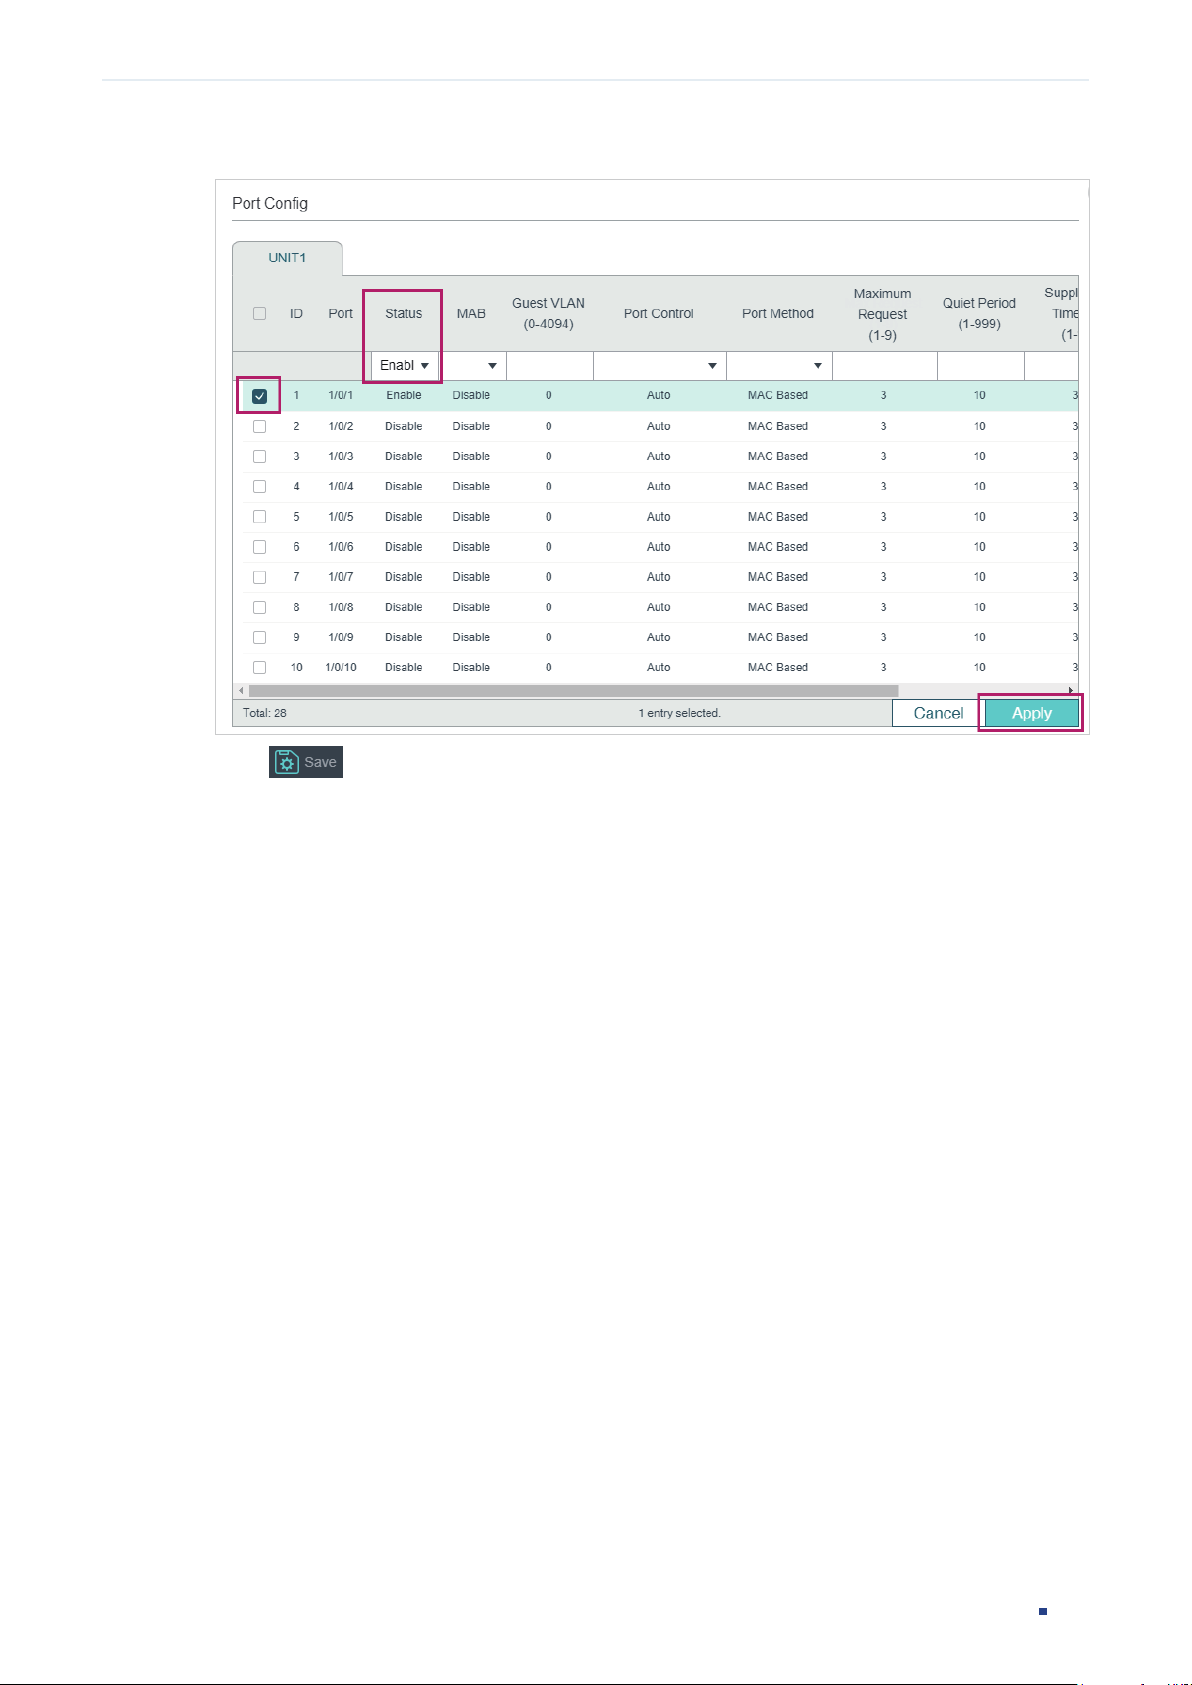Screen dimensions: 1192x1685
Task: Click the Status column header
Action: [x=403, y=313]
